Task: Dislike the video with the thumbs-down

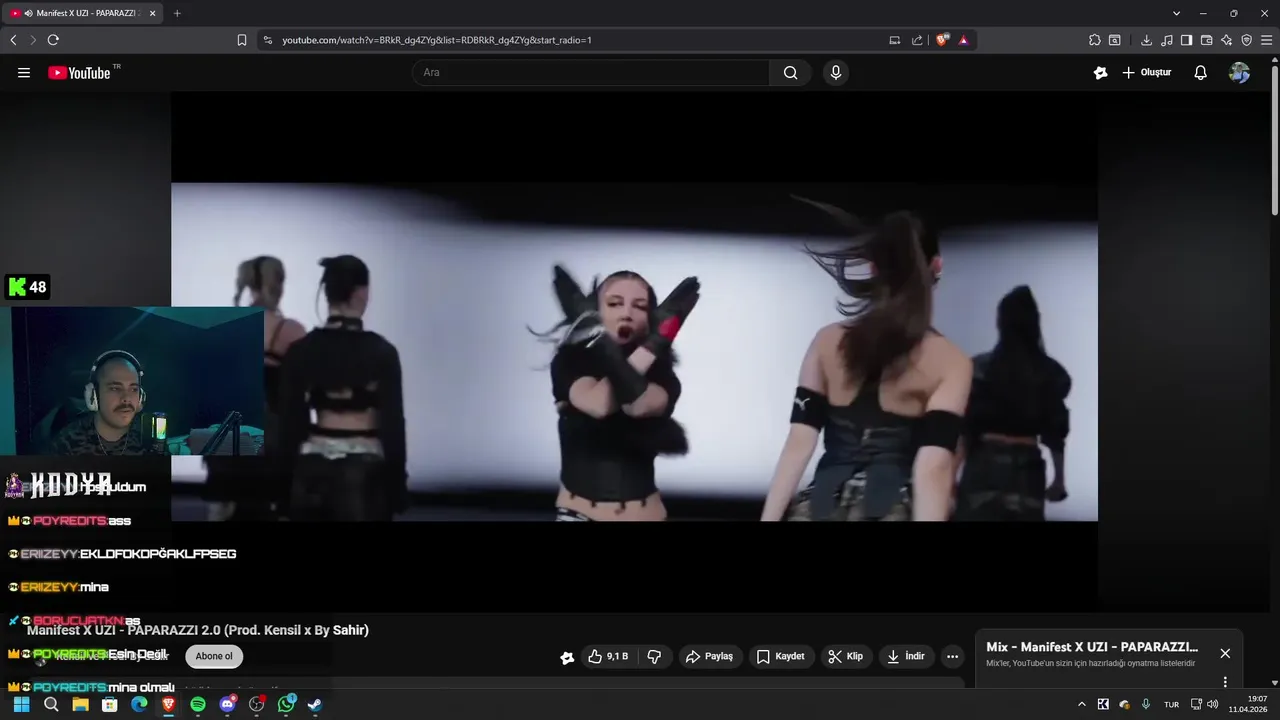Action: pos(655,657)
